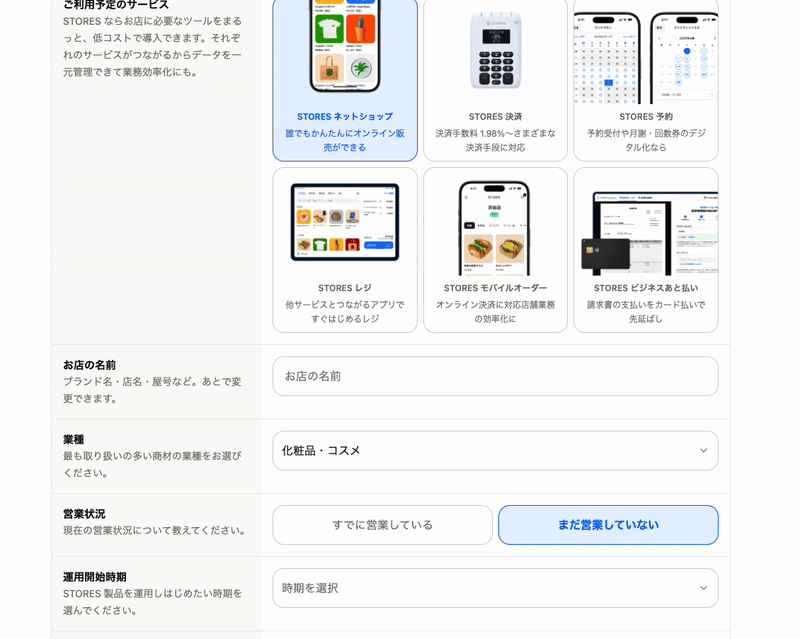Click the お店の名前 section label

pos(89,365)
